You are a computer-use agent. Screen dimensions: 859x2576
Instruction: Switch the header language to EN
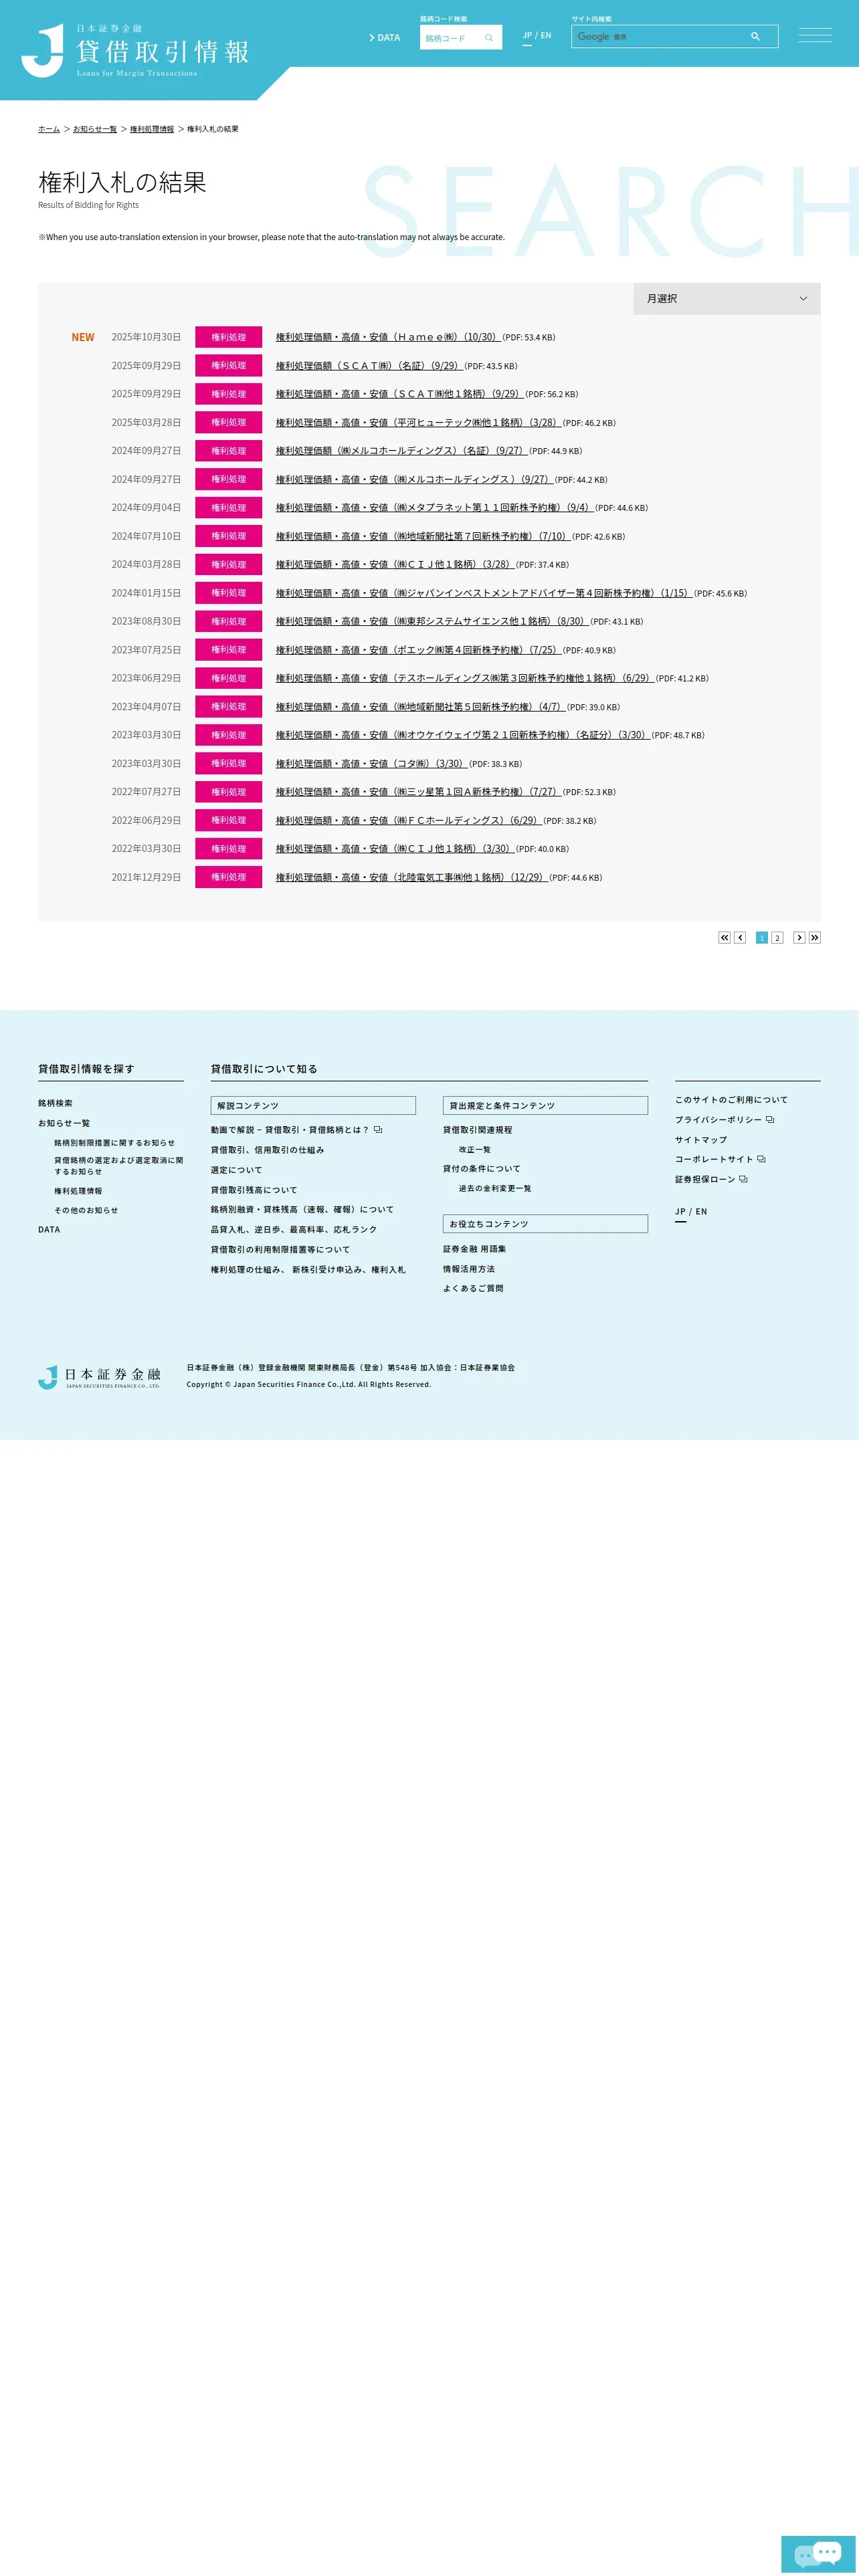546,35
